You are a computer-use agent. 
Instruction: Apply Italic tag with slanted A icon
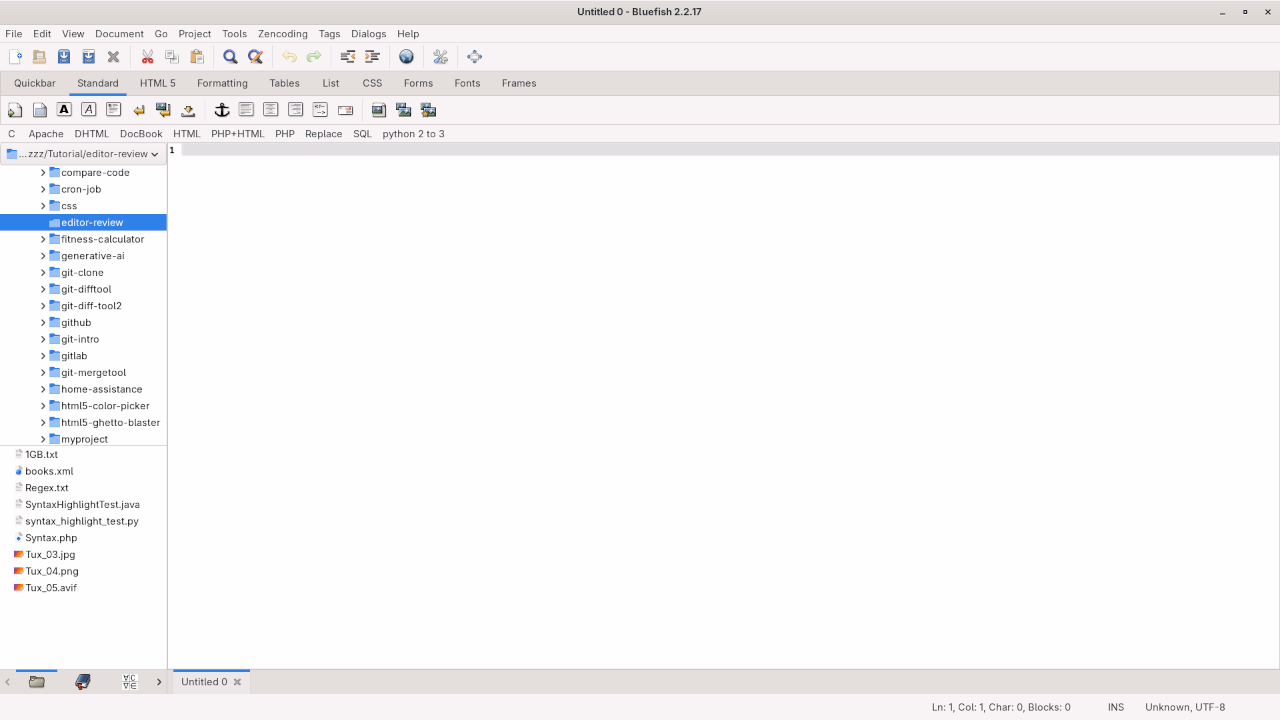coord(89,110)
